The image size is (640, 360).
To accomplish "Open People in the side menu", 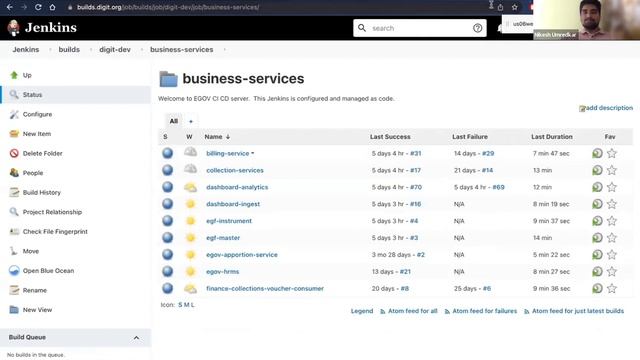I will coord(33,173).
